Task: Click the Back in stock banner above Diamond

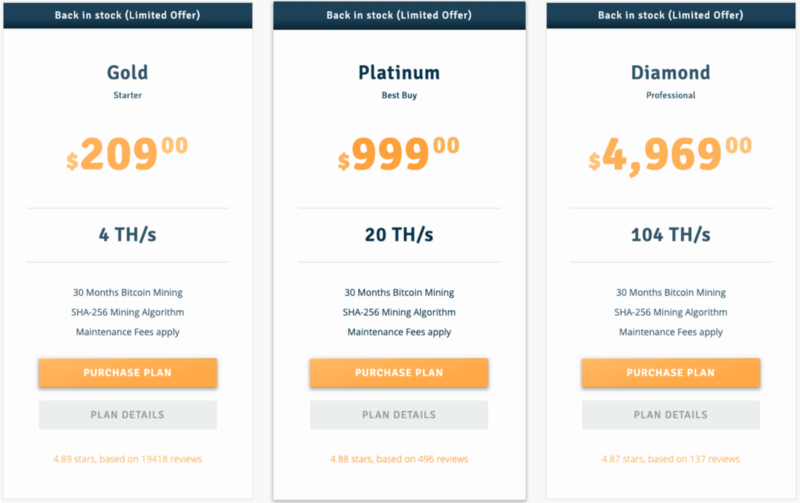Action: pyautogui.click(x=671, y=15)
